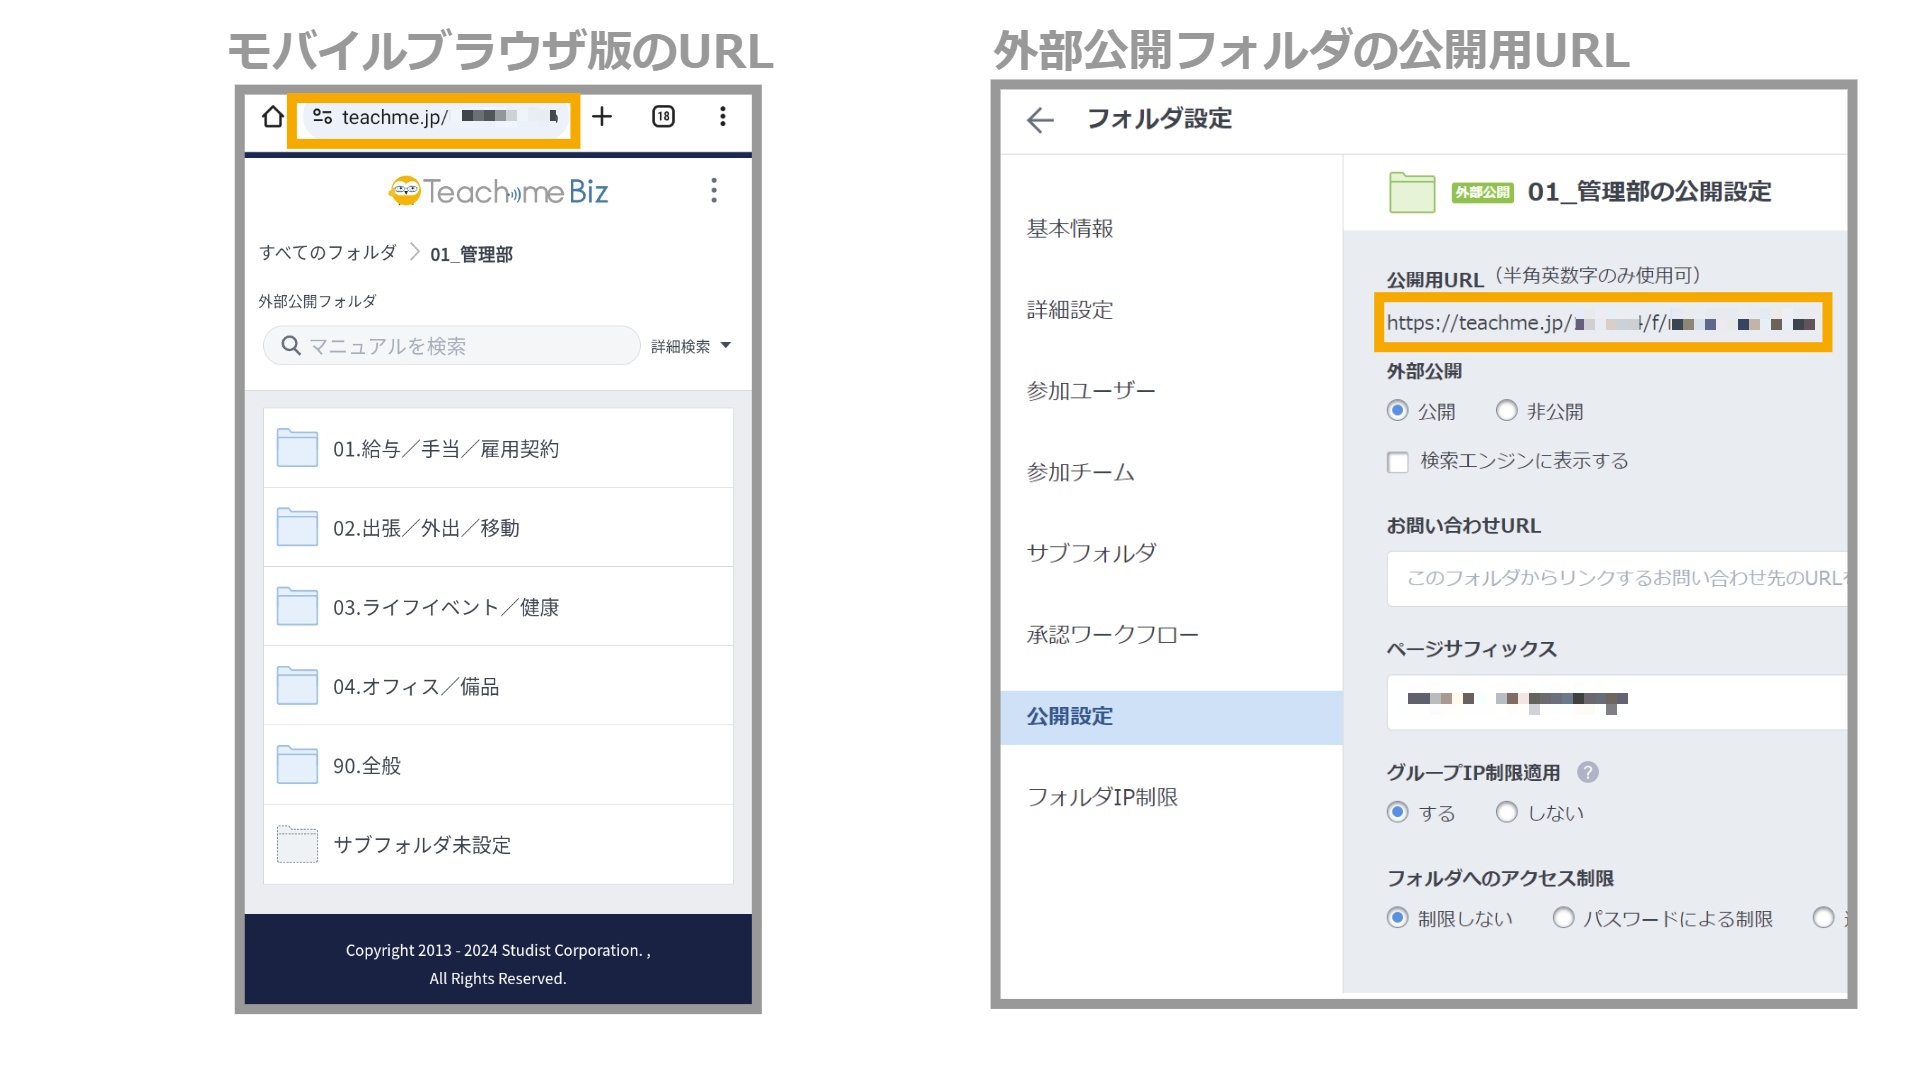This screenshot has width=1920, height=1080.
Task: Click the help icon beside グループIP制限適用
Action: point(1587,772)
